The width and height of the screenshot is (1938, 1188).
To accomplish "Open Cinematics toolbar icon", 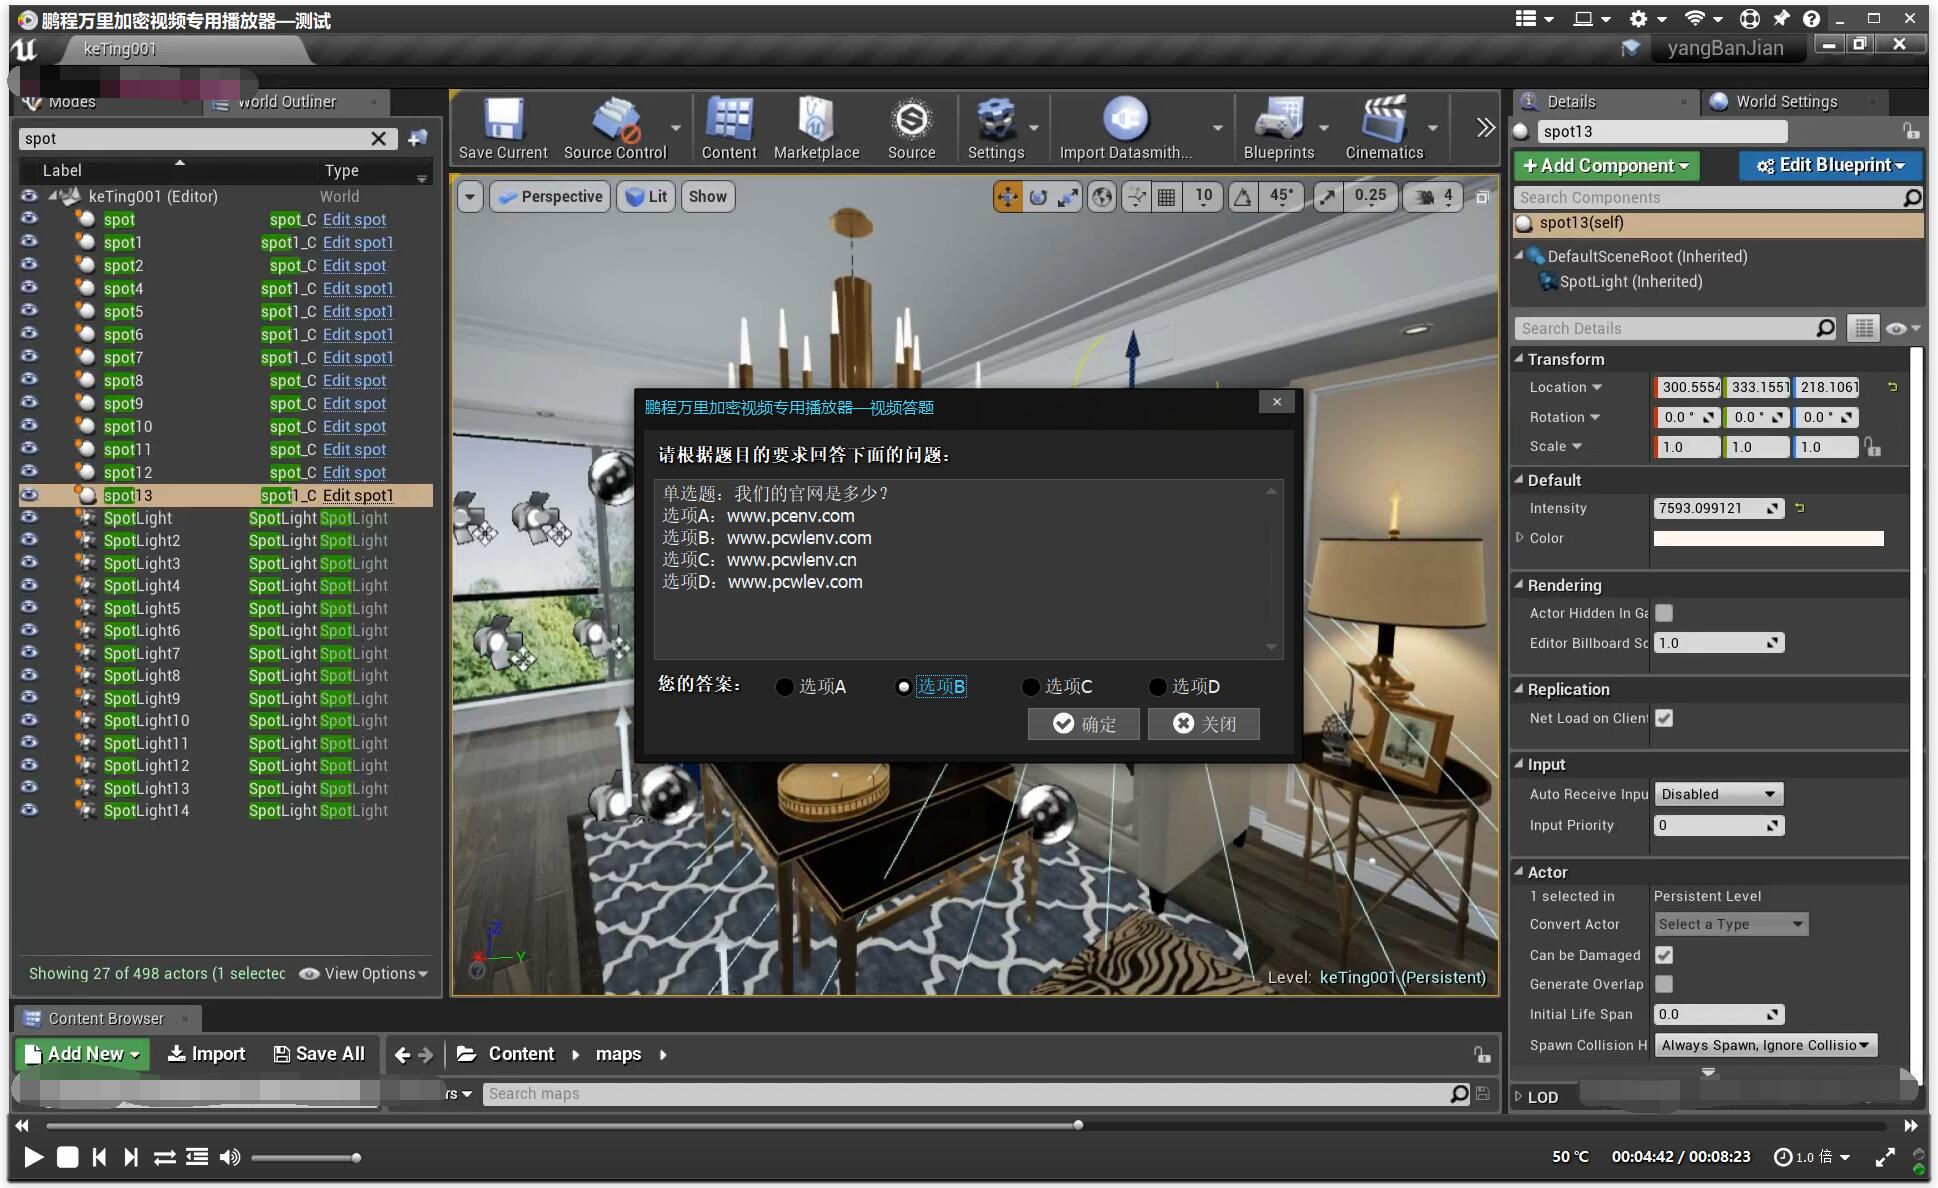I will 1384,129.
